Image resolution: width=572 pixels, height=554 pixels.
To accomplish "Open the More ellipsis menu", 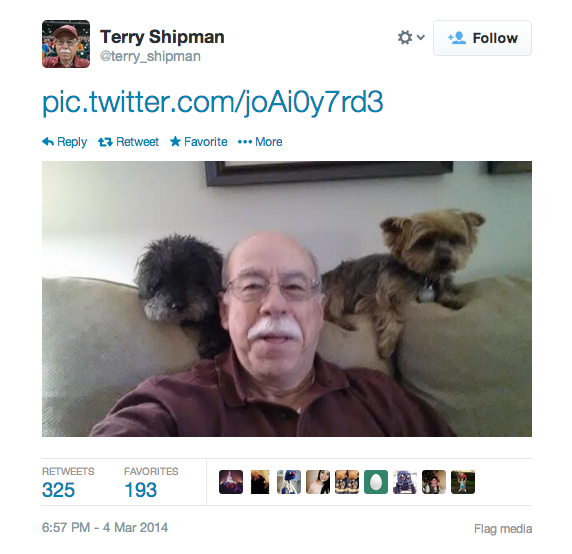I will [x=260, y=142].
